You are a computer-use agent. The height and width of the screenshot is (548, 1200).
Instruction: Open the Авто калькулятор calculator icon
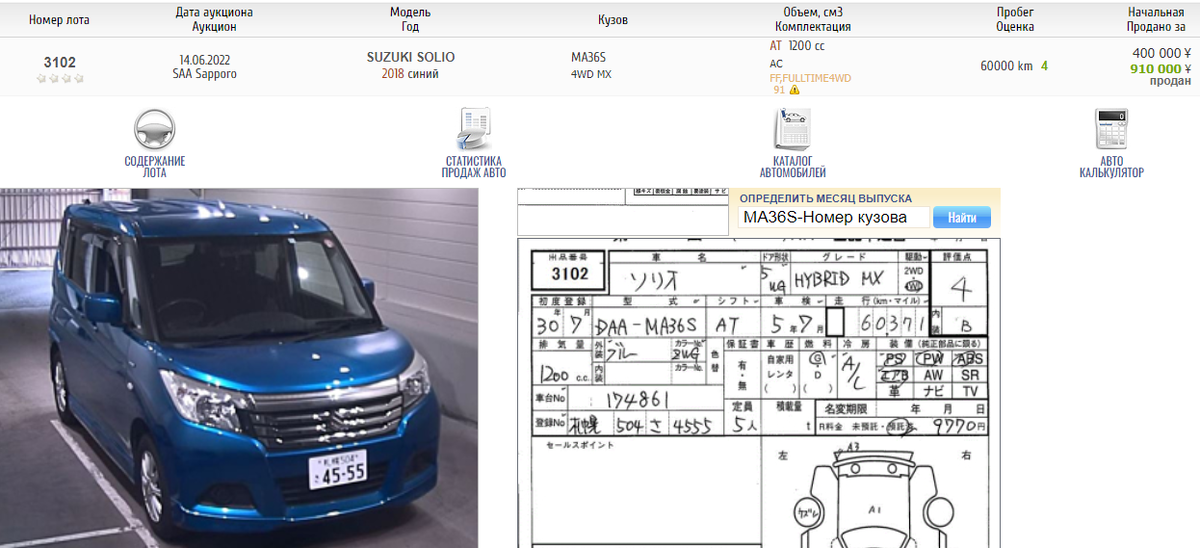tap(1112, 130)
